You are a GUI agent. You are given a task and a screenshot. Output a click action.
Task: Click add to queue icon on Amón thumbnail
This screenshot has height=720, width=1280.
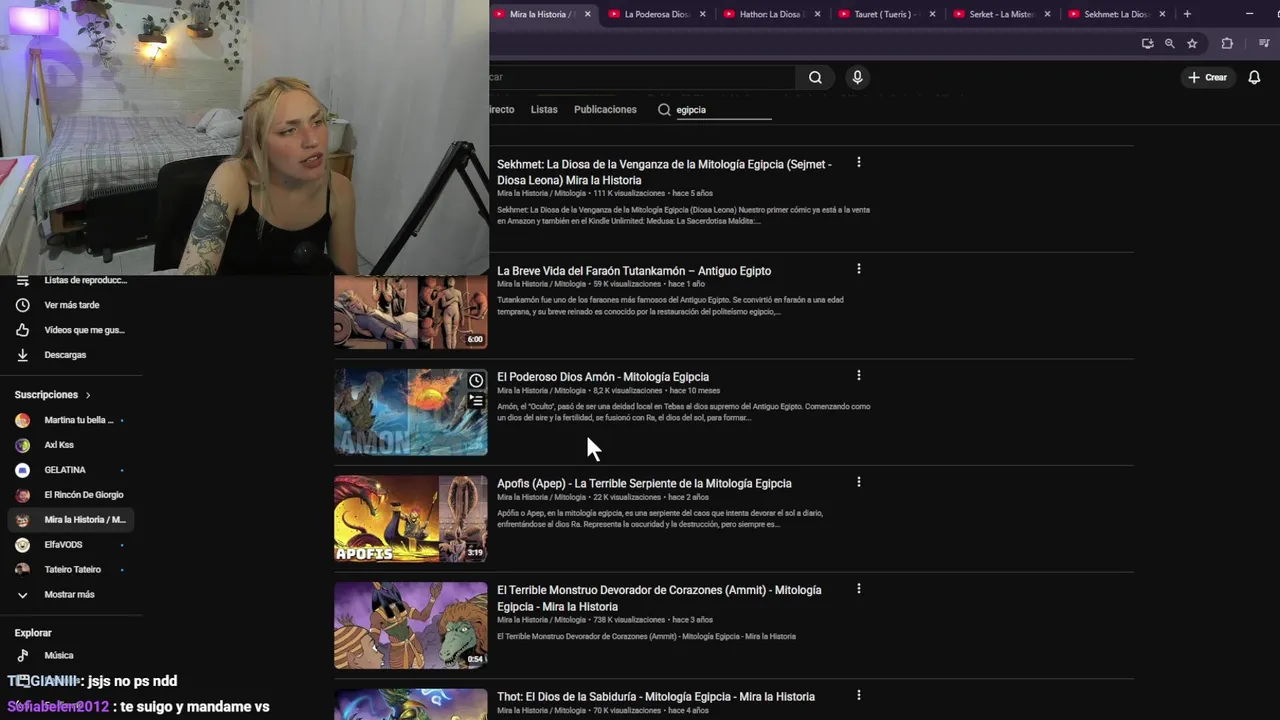(476, 401)
